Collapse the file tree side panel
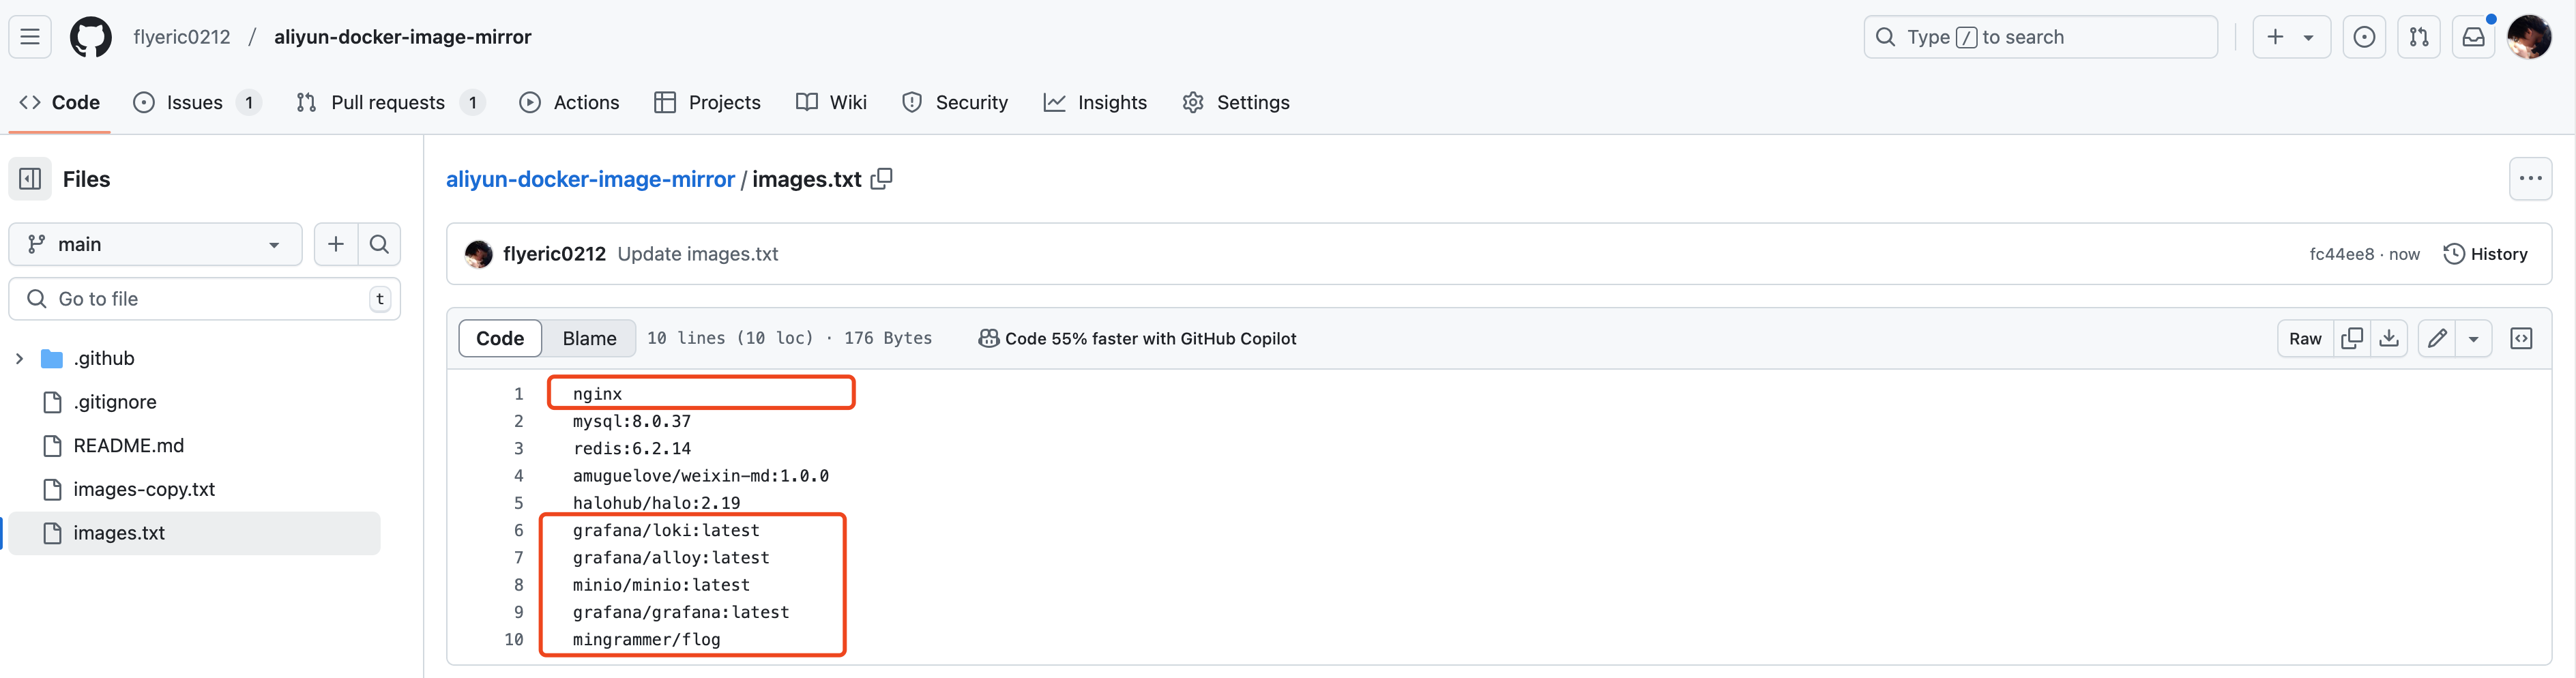The image size is (2576, 678). coord(30,179)
